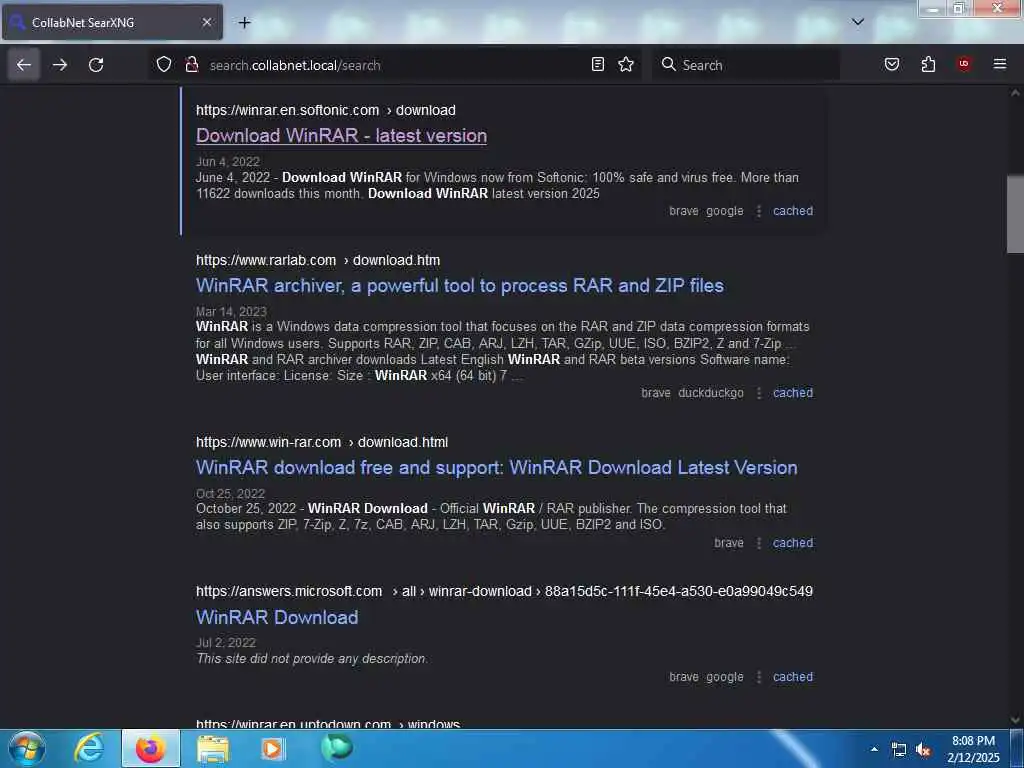This screenshot has width=1024, height=768.
Task: Open the WinRAR Download Microsoft answers link
Action: click(x=277, y=617)
